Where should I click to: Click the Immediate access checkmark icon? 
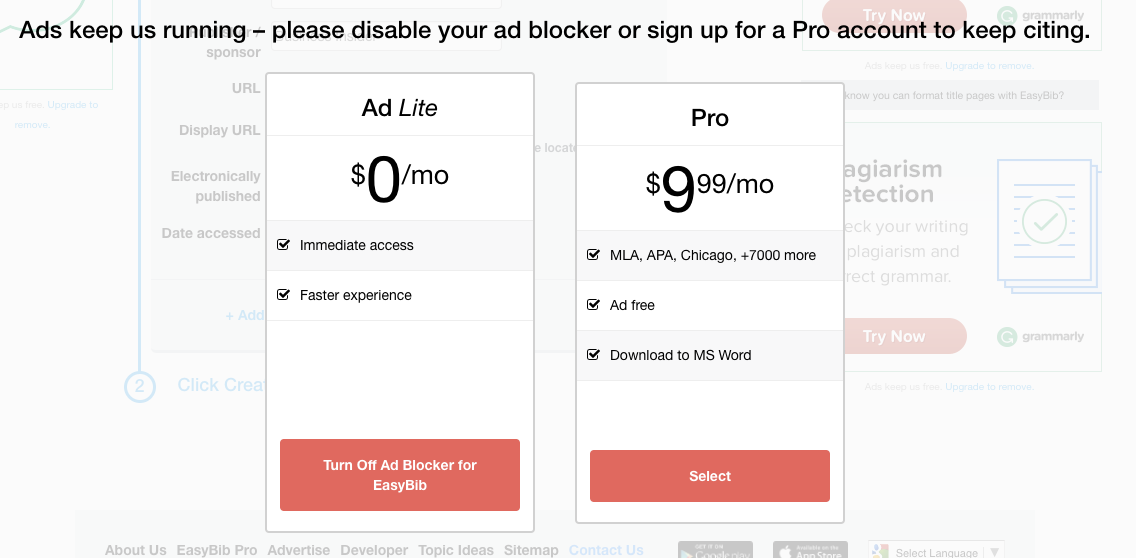283,245
